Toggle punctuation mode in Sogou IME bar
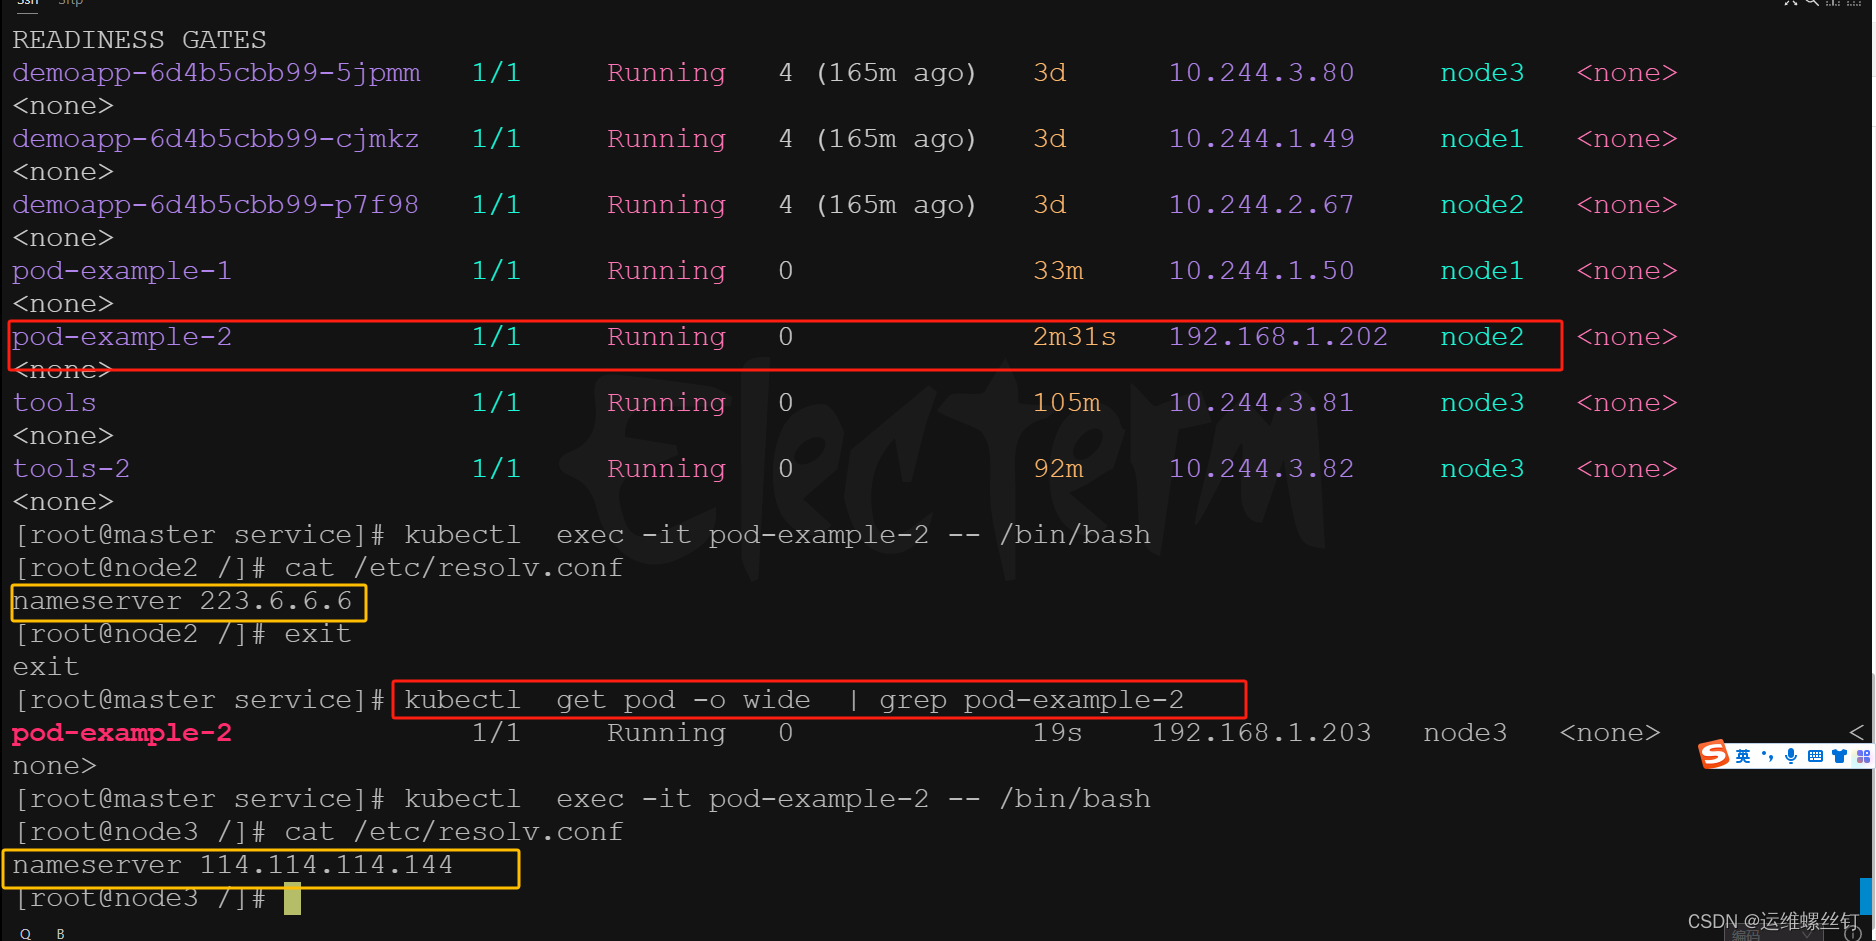 (x=1767, y=756)
